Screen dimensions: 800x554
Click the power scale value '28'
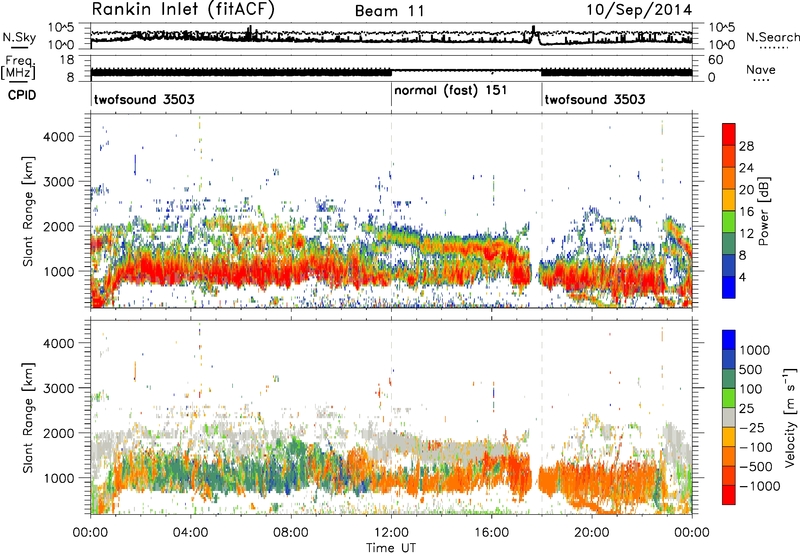click(x=746, y=146)
